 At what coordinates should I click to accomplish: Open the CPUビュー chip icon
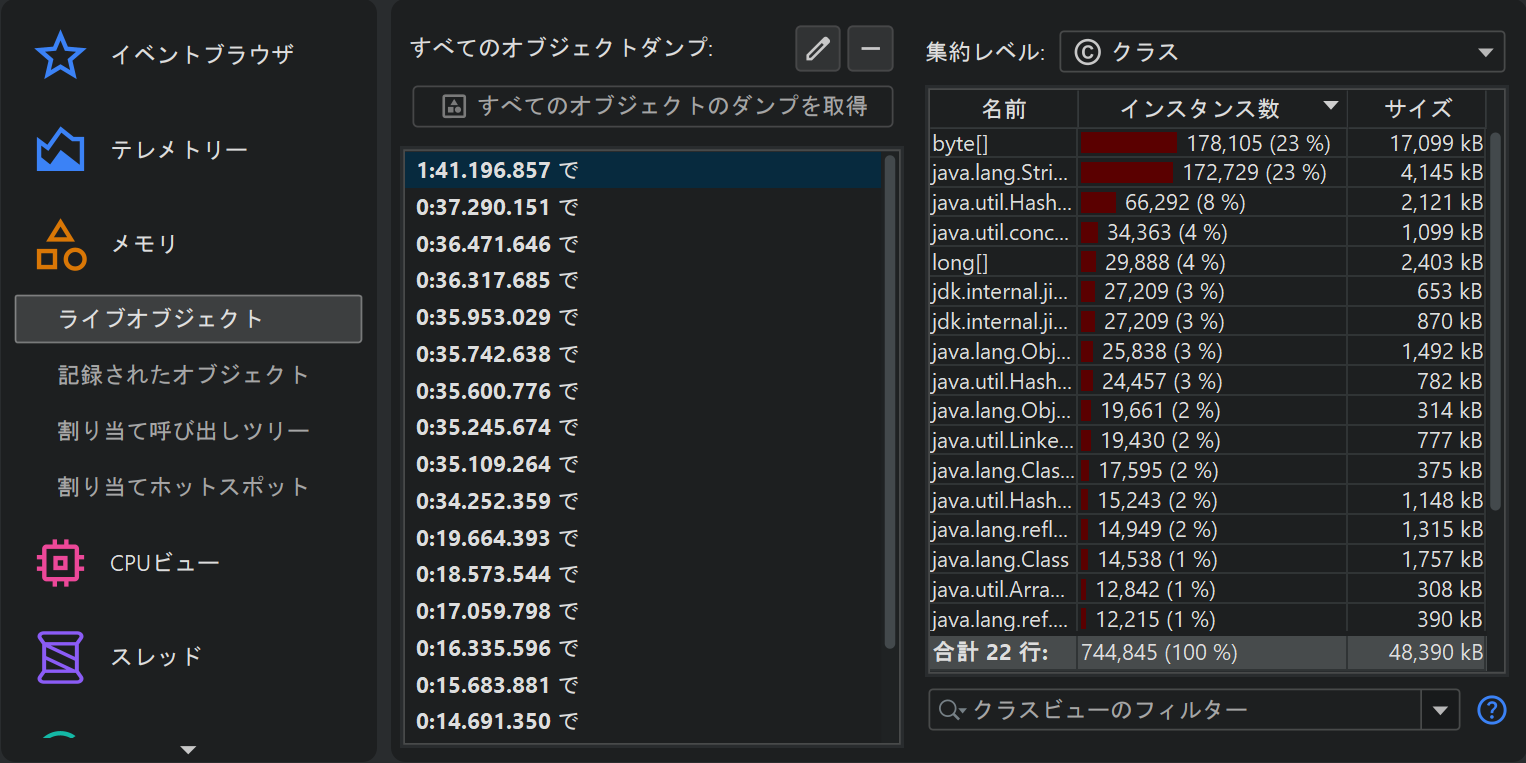pos(60,563)
